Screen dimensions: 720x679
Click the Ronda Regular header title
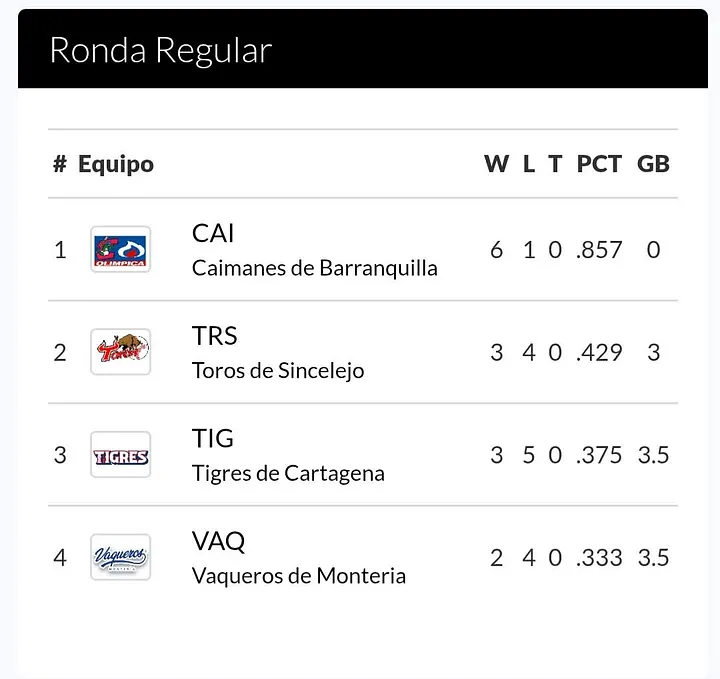tap(160, 50)
